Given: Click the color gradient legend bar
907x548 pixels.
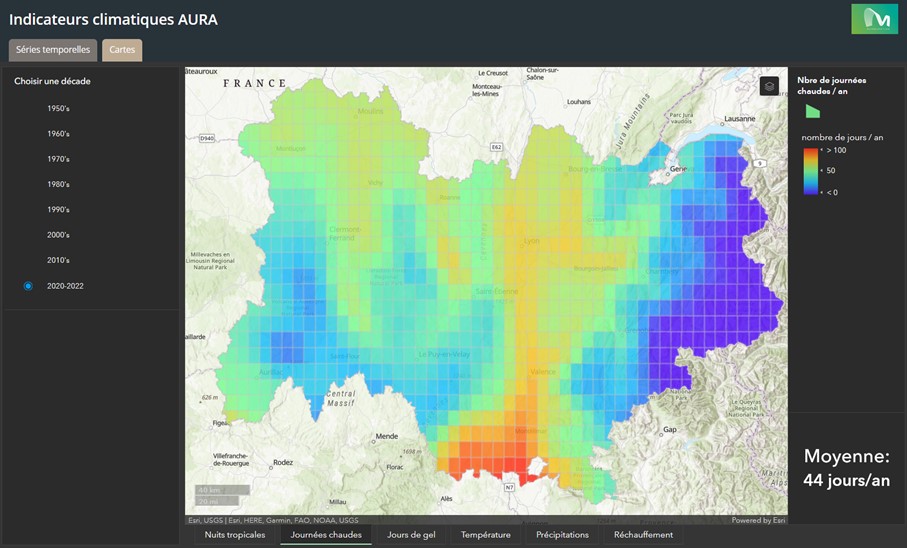Looking at the screenshot, I should [x=811, y=171].
